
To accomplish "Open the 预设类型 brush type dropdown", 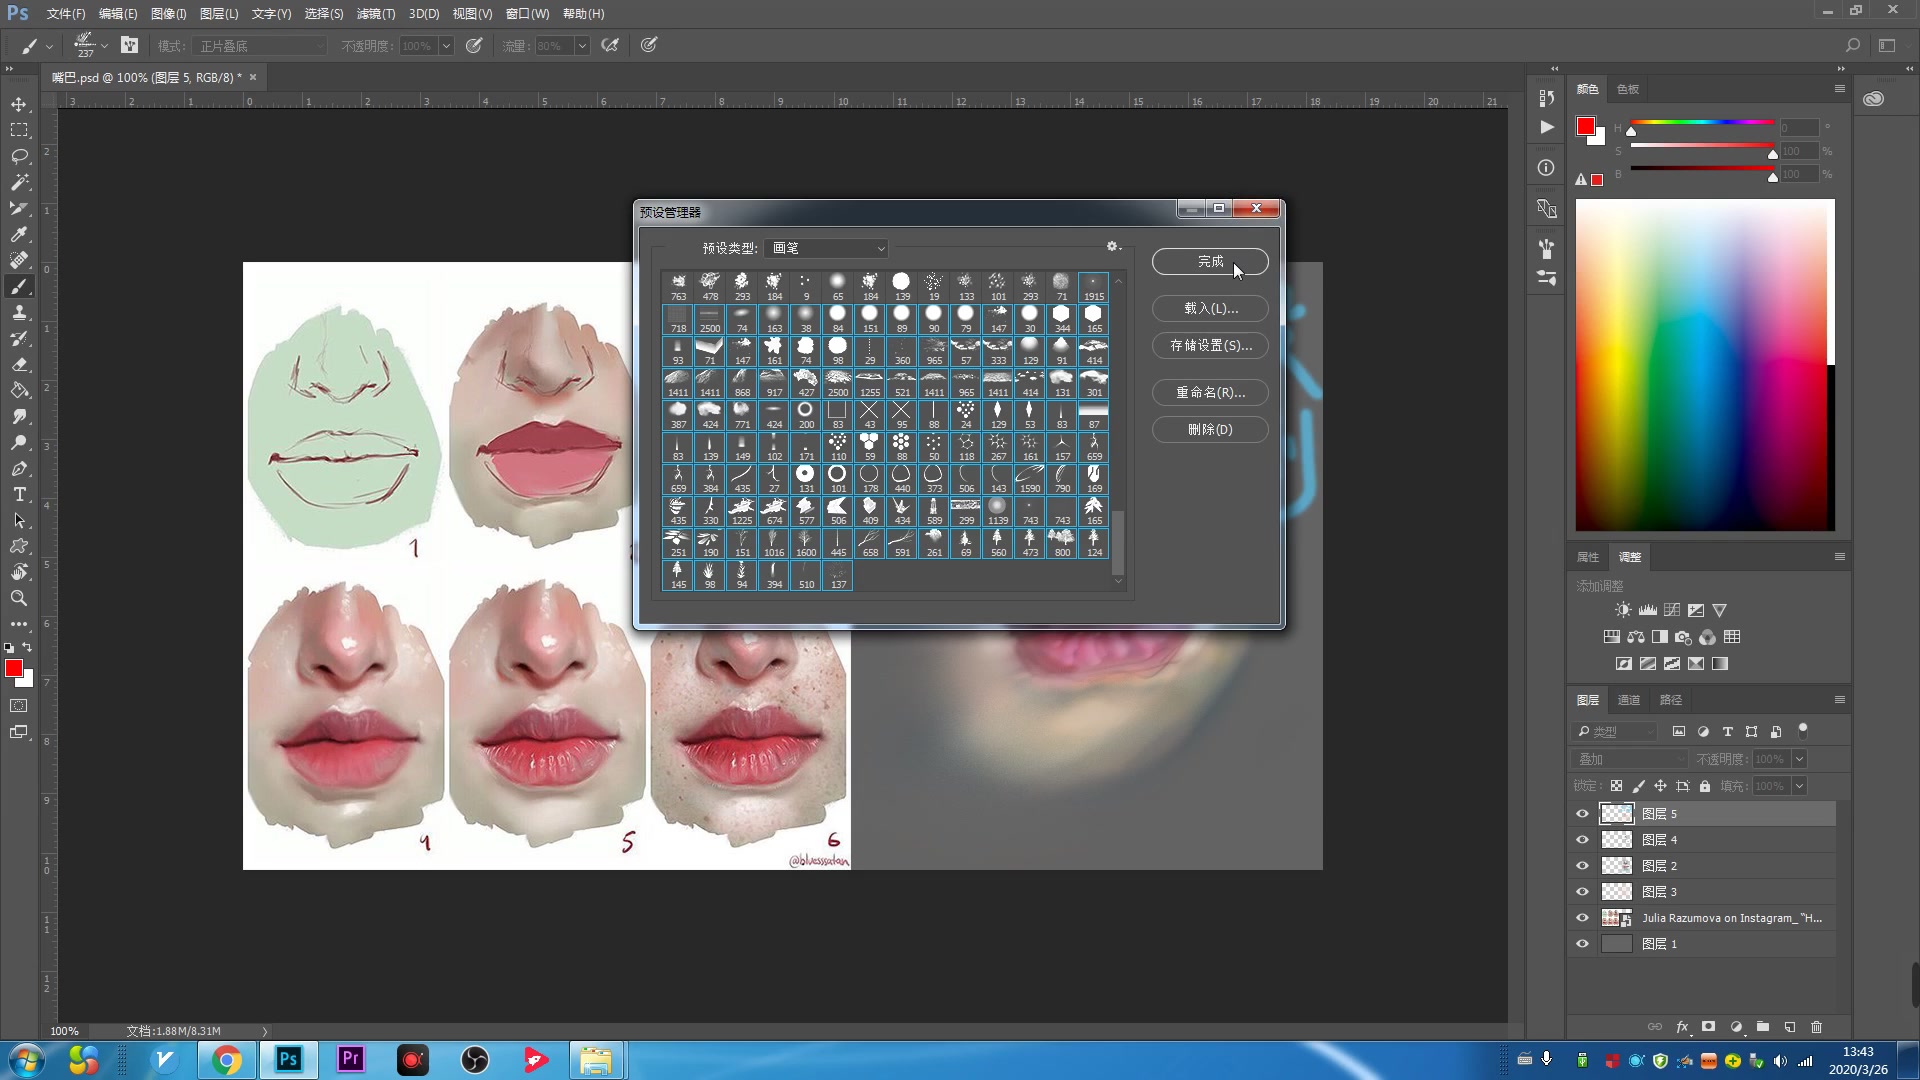I will (828, 248).
